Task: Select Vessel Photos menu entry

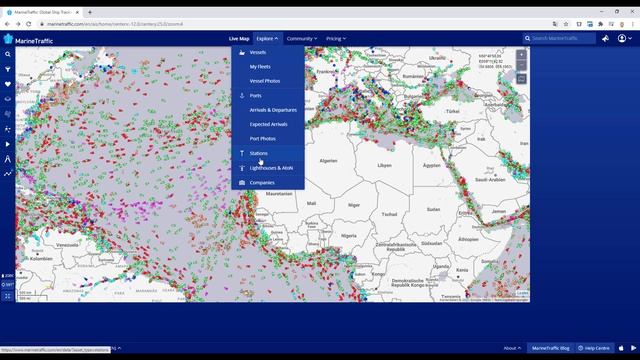Action: (x=268, y=81)
